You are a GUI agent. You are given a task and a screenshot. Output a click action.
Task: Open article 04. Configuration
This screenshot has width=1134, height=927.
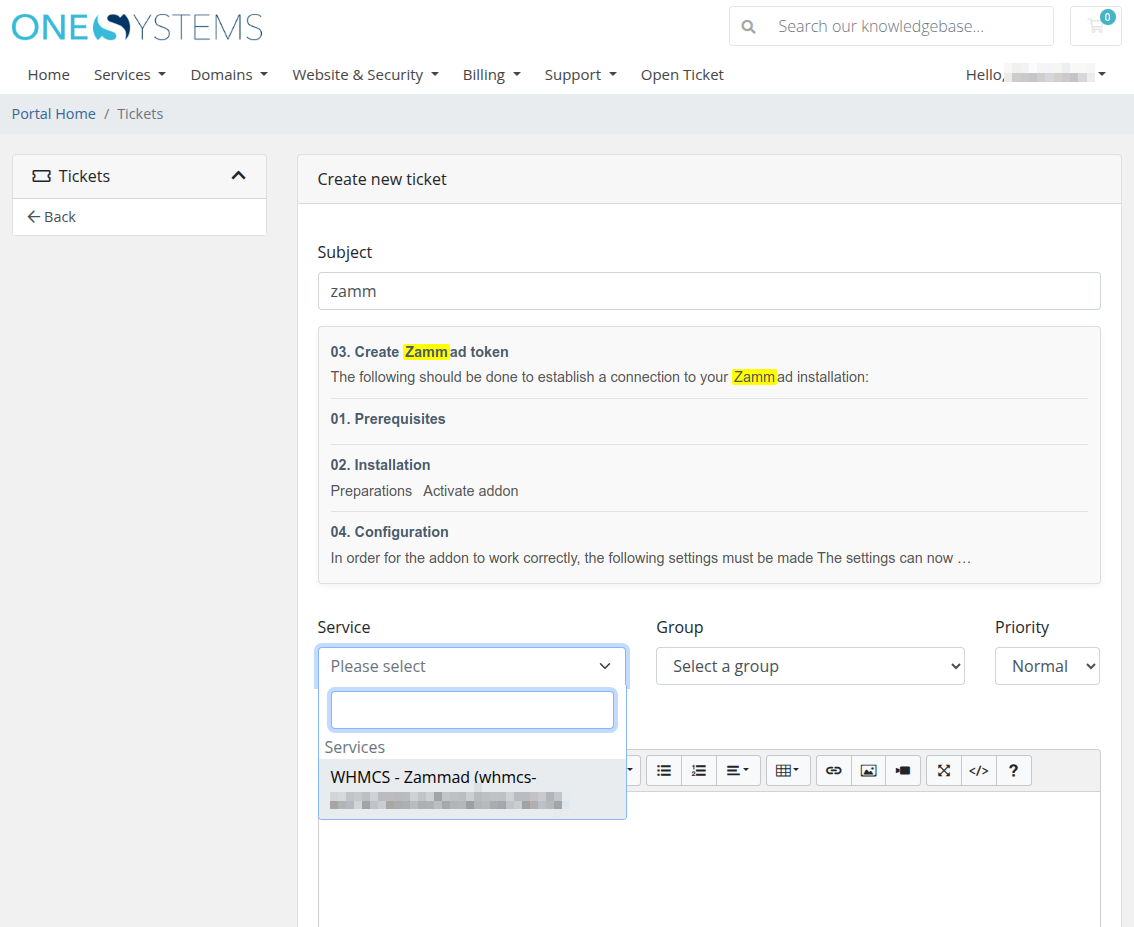click(389, 532)
